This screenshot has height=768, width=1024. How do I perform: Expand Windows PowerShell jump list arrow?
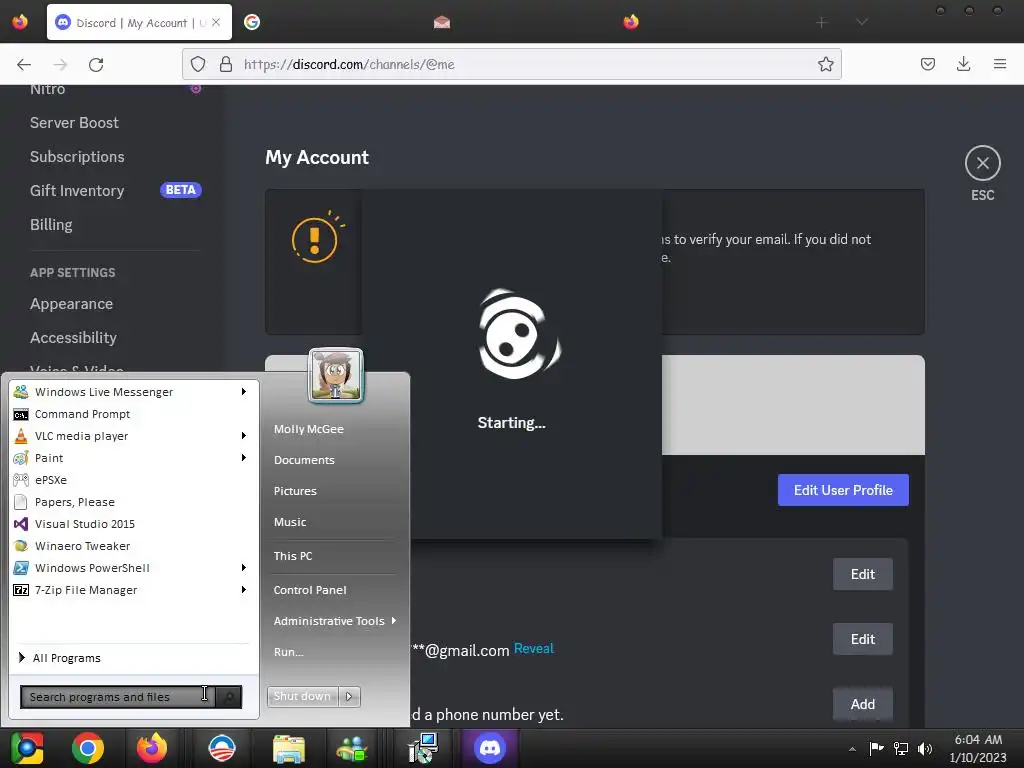(244, 568)
